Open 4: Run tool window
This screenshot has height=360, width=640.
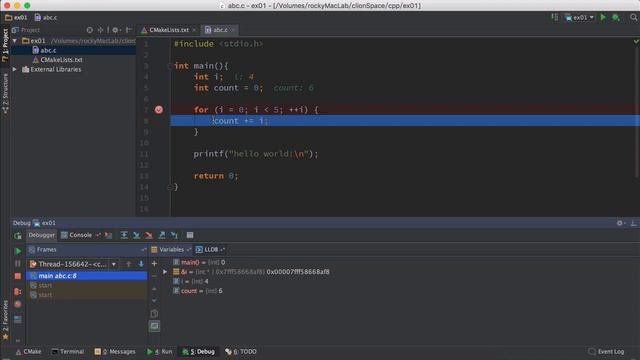coord(159,351)
